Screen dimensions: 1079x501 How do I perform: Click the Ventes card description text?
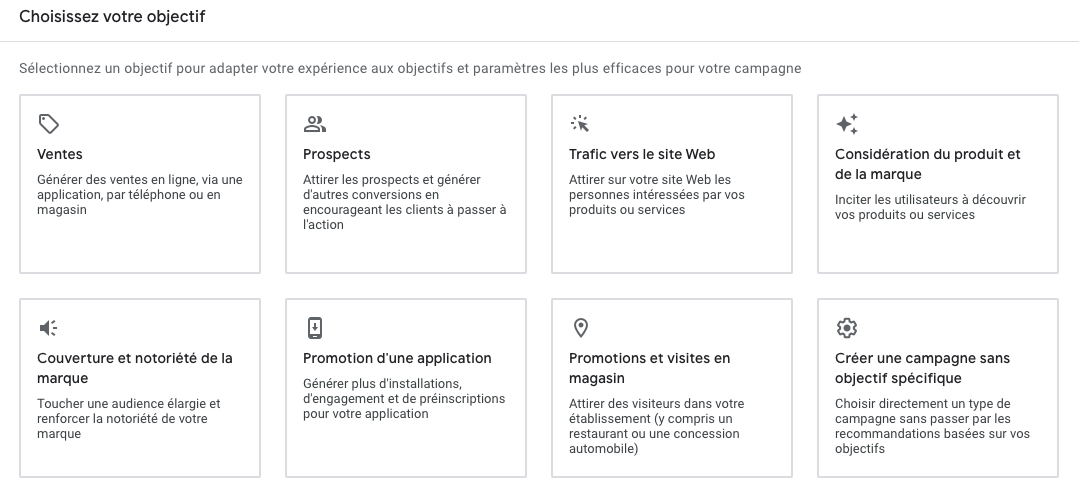[139, 195]
